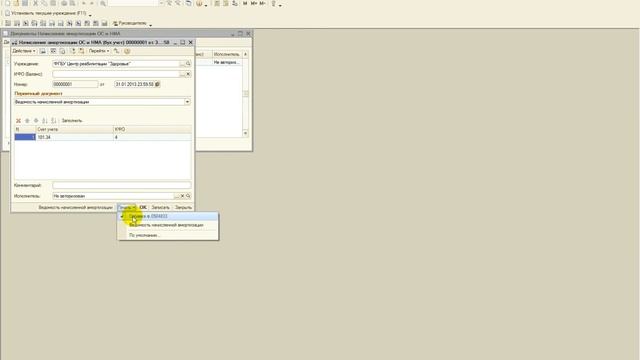Click the Print icon in main toolbar
640x360 pixels.
point(64,3)
